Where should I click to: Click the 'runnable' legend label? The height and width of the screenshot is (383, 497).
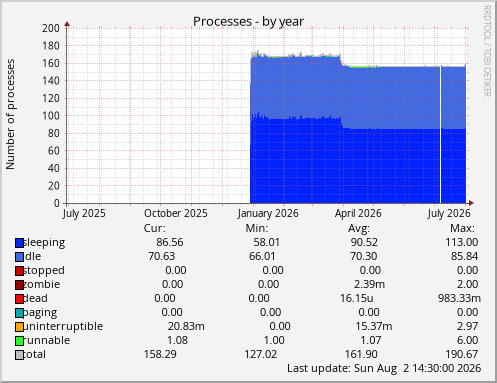(x=47, y=340)
